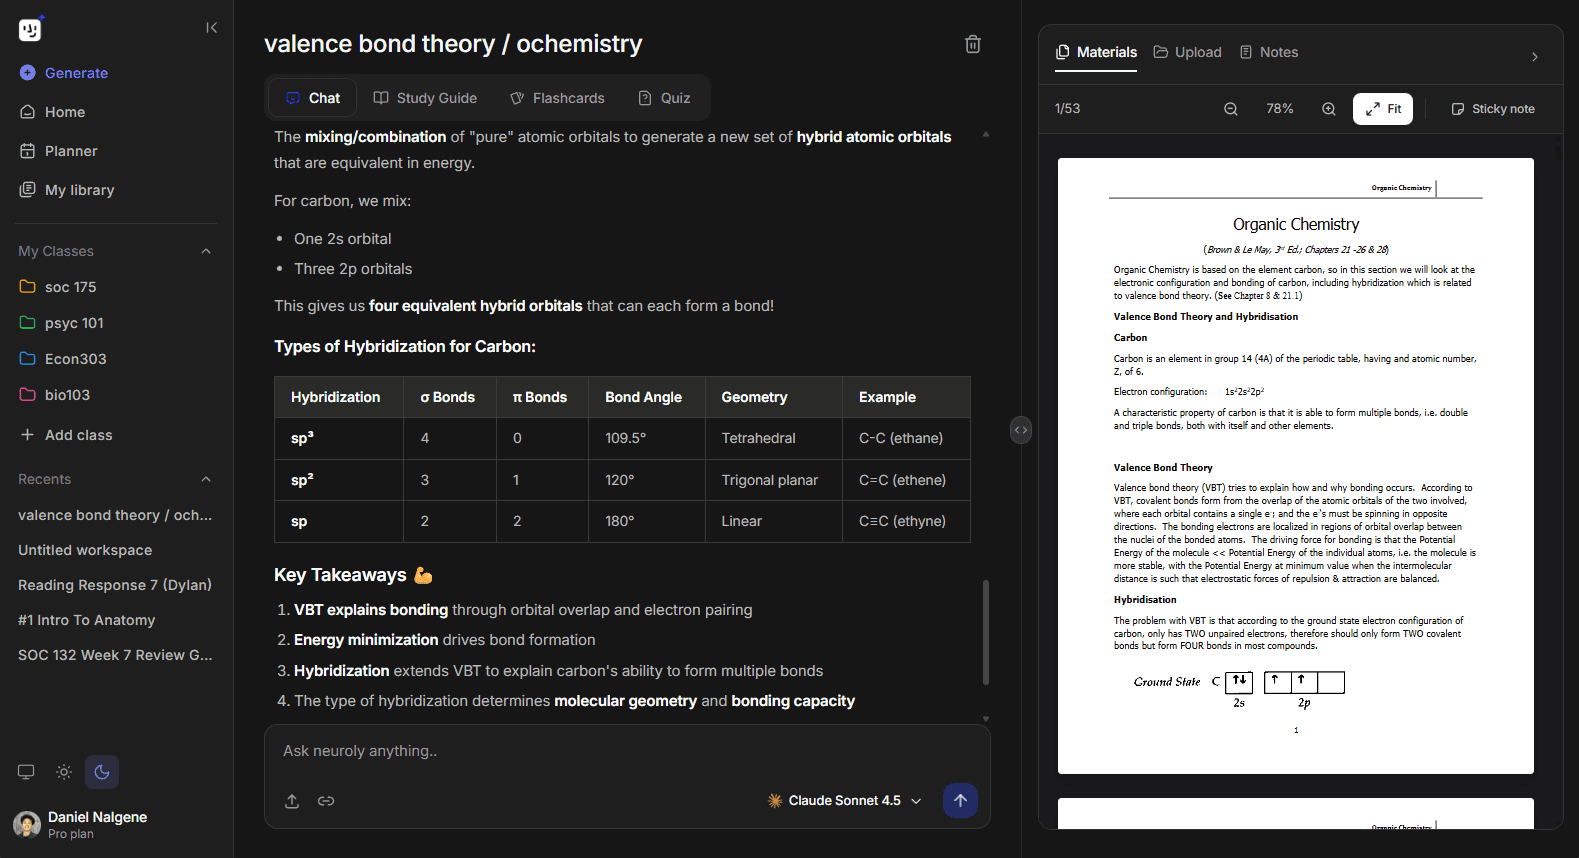Click the C≡C (ethyne) example cell
This screenshot has height=858, width=1579.
point(906,521)
